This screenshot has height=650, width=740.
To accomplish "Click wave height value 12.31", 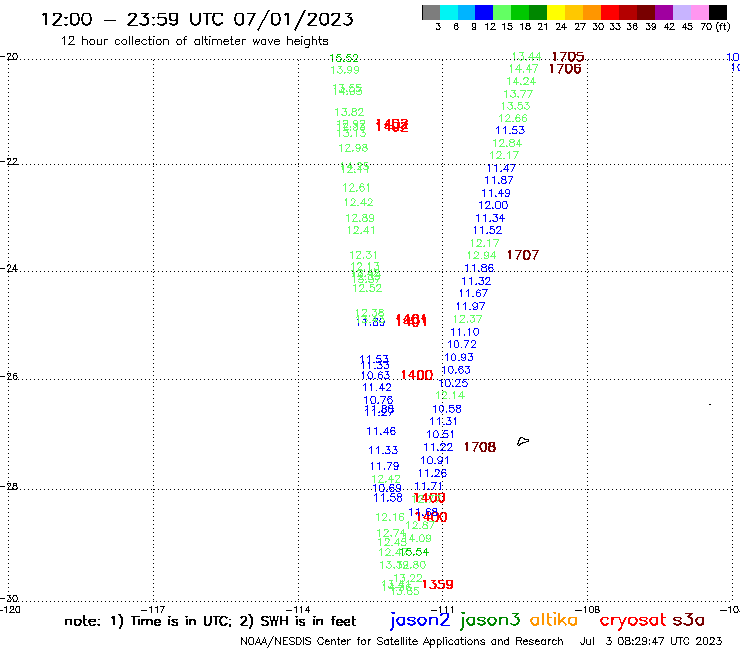I will (x=363, y=255).
